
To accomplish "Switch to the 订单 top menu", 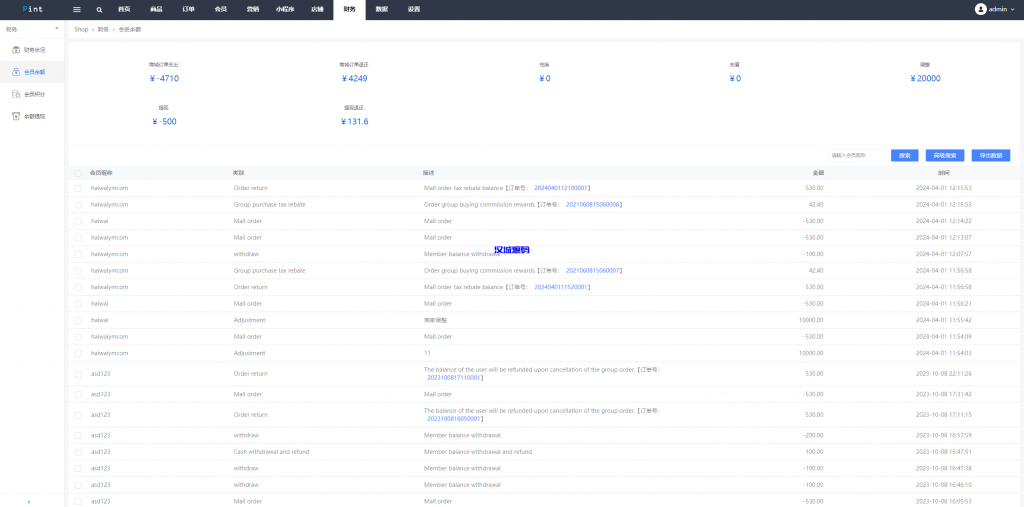I will point(189,9).
